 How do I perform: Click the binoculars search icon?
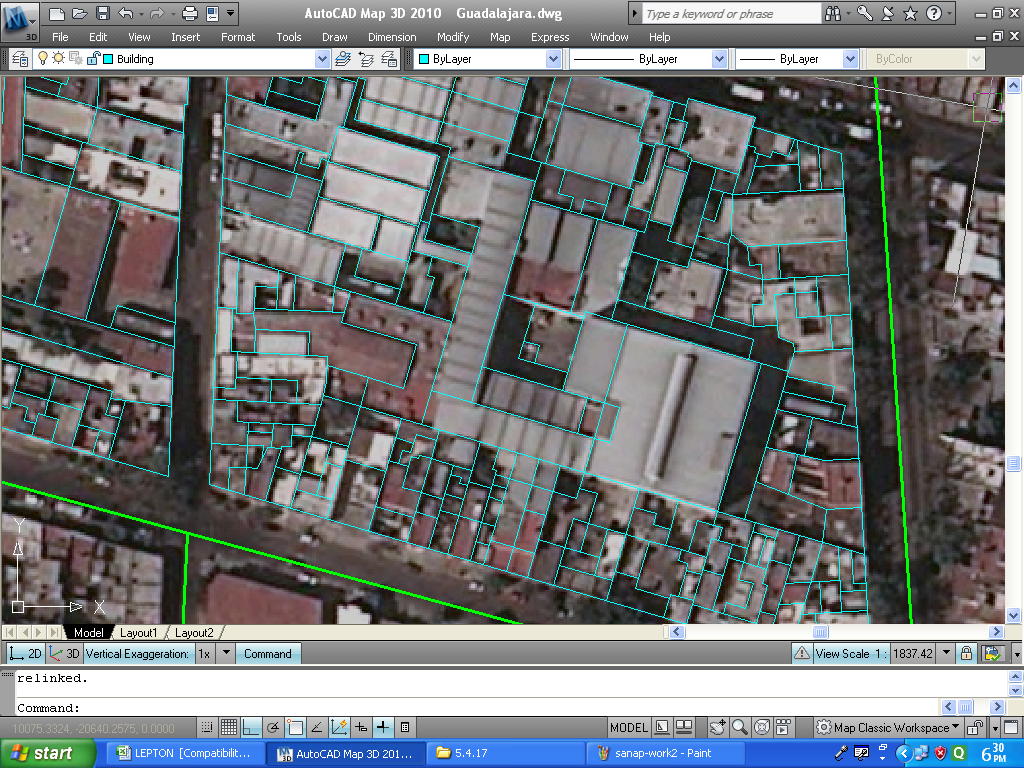click(x=833, y=13)
